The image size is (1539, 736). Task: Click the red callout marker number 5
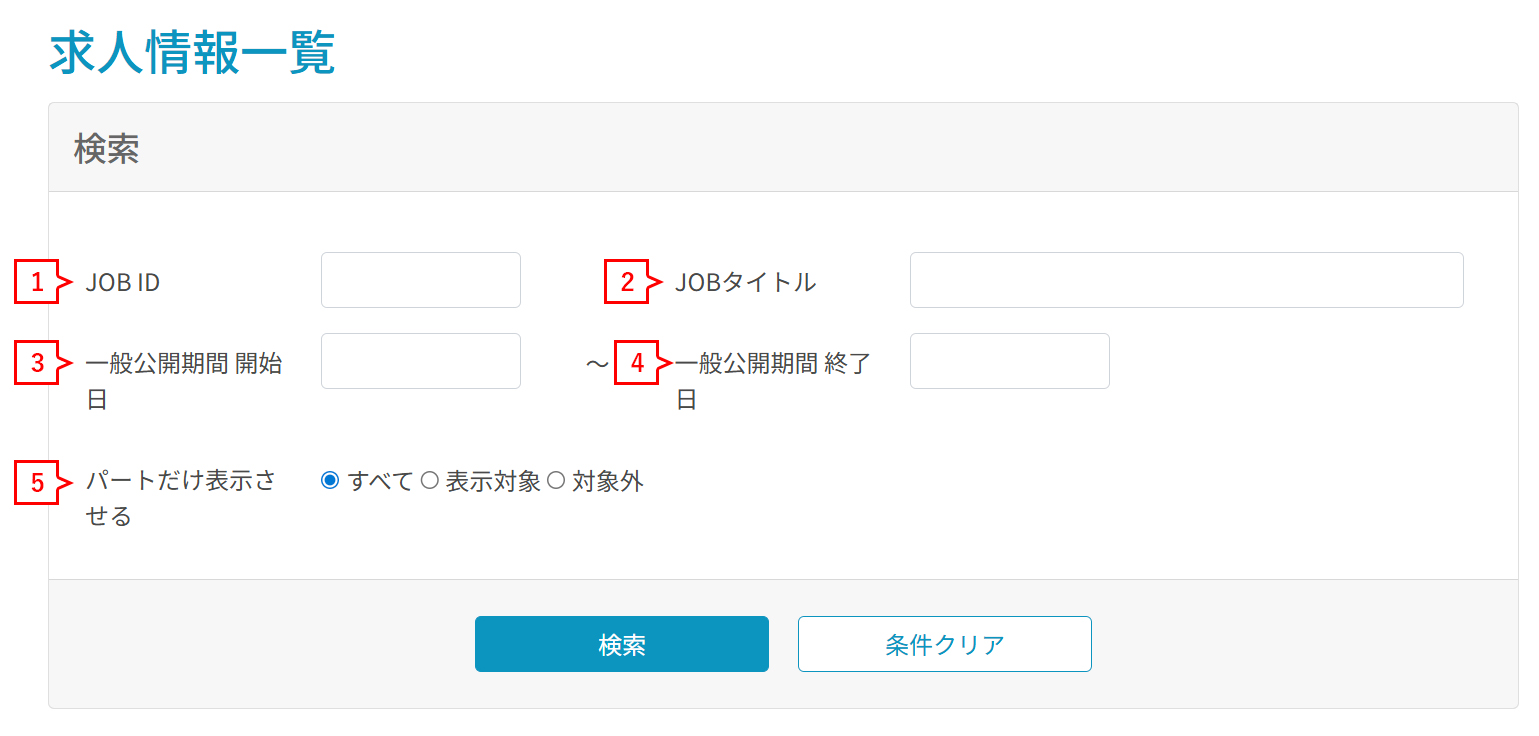tap(38, 483)
